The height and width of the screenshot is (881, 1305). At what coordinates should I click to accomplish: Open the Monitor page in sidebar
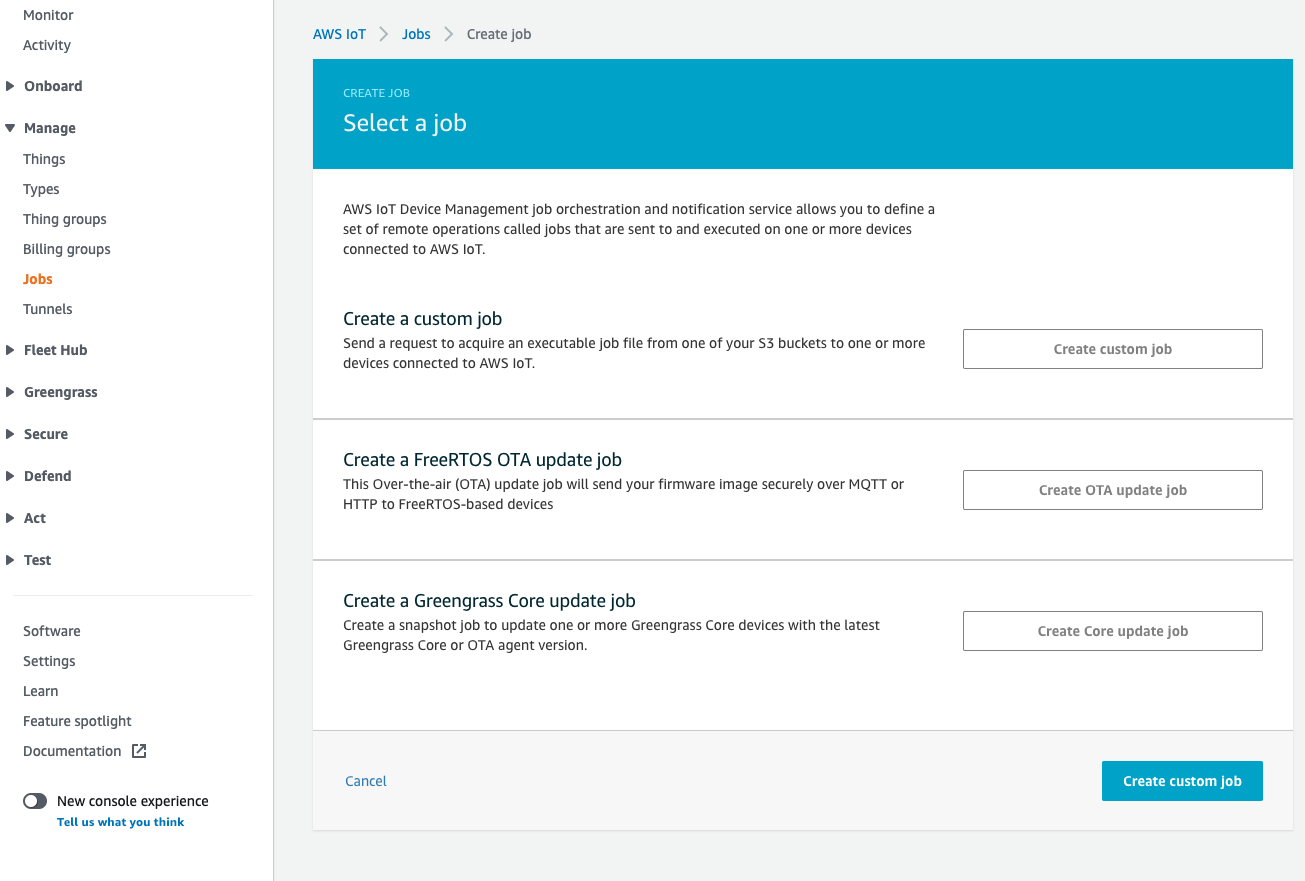(48, 15)
